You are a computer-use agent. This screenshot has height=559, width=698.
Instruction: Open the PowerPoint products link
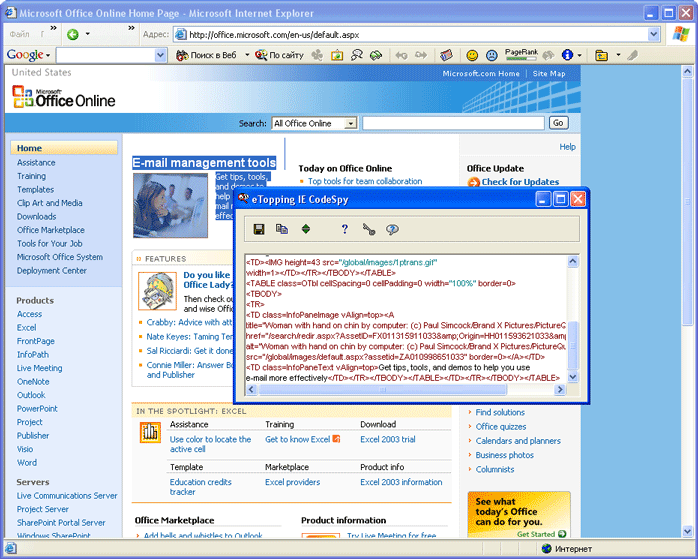(x=37, y=409)
